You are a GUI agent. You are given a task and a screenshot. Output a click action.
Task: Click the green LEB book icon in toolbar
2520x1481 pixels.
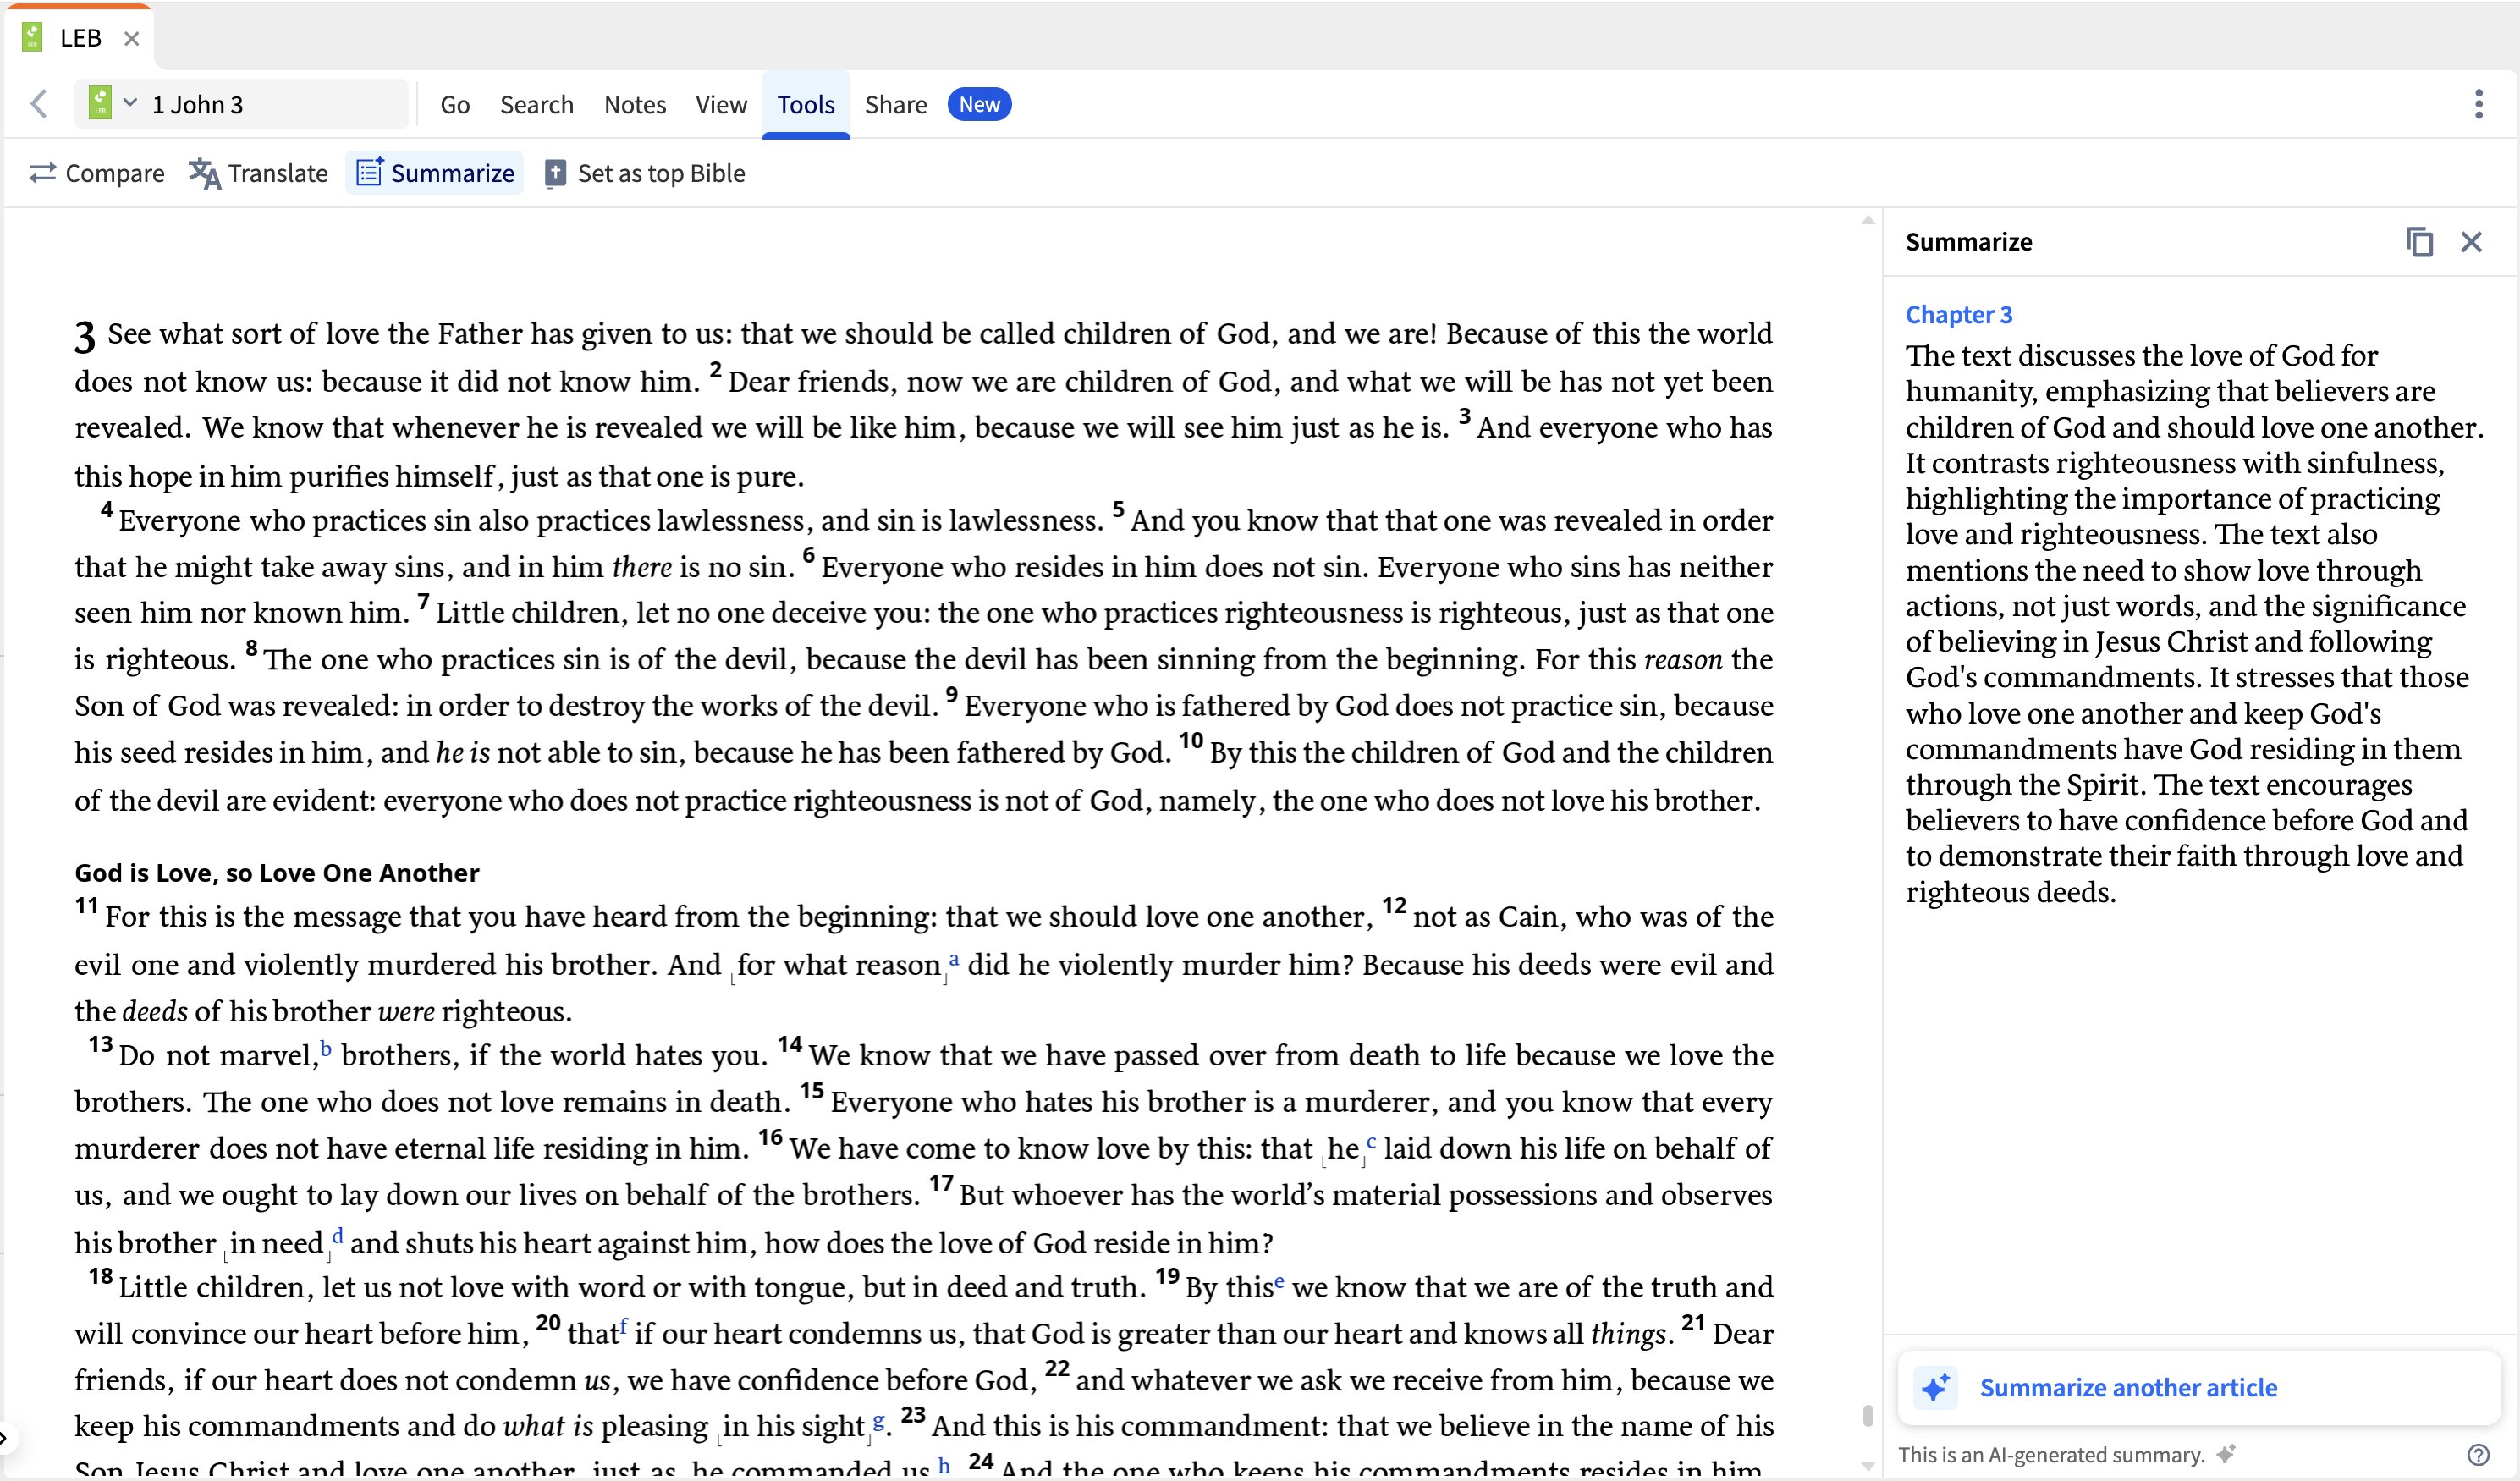[x=100, y=103]
